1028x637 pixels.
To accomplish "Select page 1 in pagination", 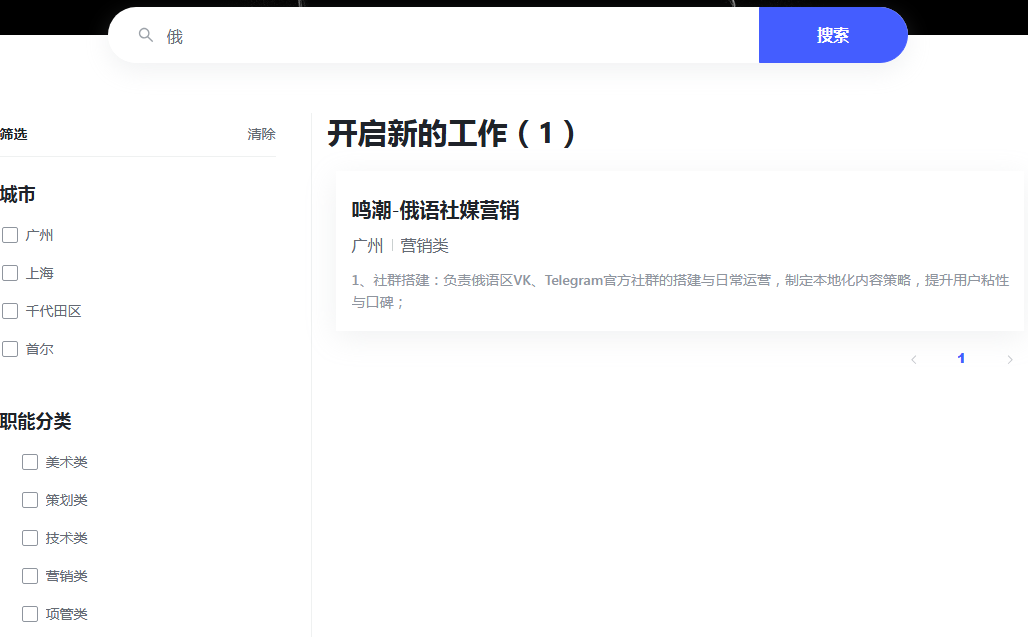I will click(961, 358).
